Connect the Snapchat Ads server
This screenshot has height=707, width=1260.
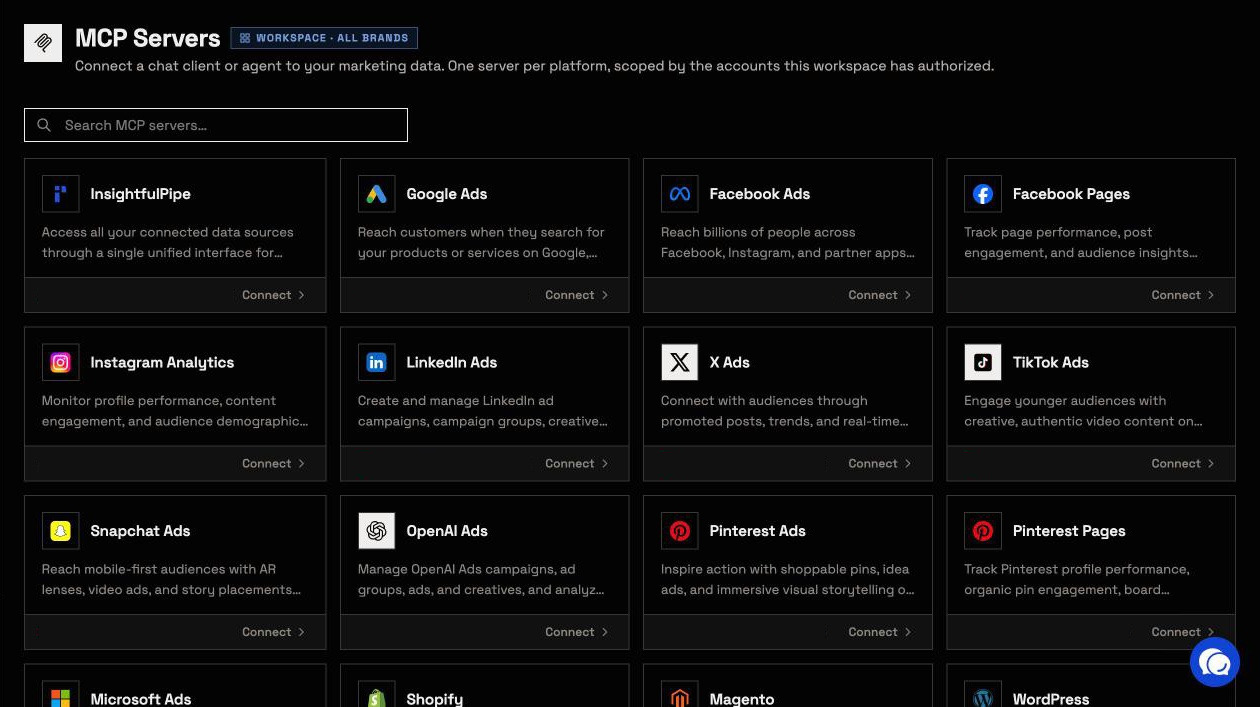coord(273,632)
